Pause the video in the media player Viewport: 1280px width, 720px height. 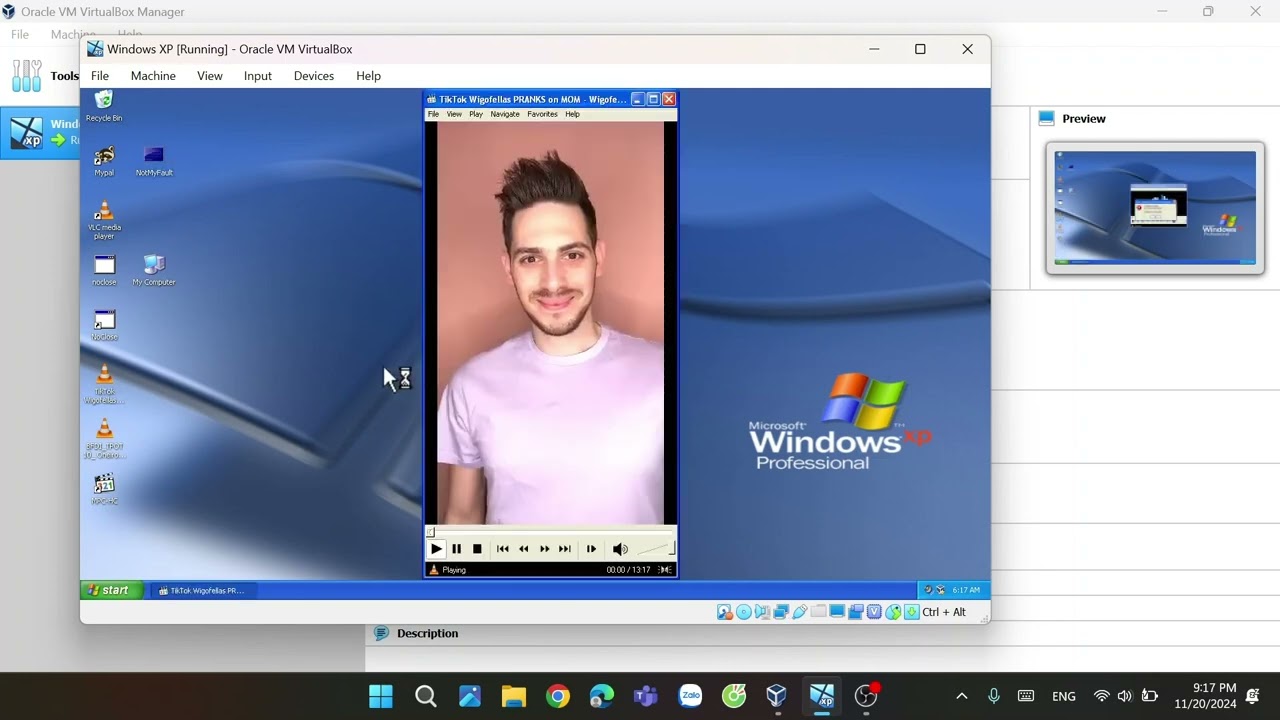pos(457,549)
